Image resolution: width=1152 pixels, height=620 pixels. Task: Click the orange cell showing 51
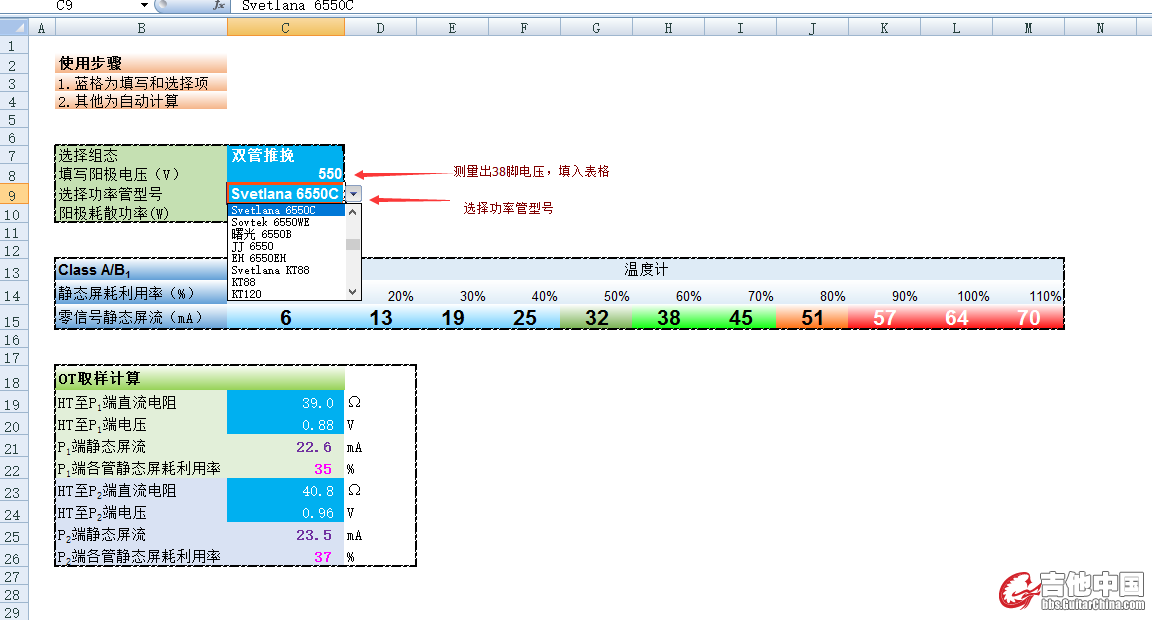point(812,317)
